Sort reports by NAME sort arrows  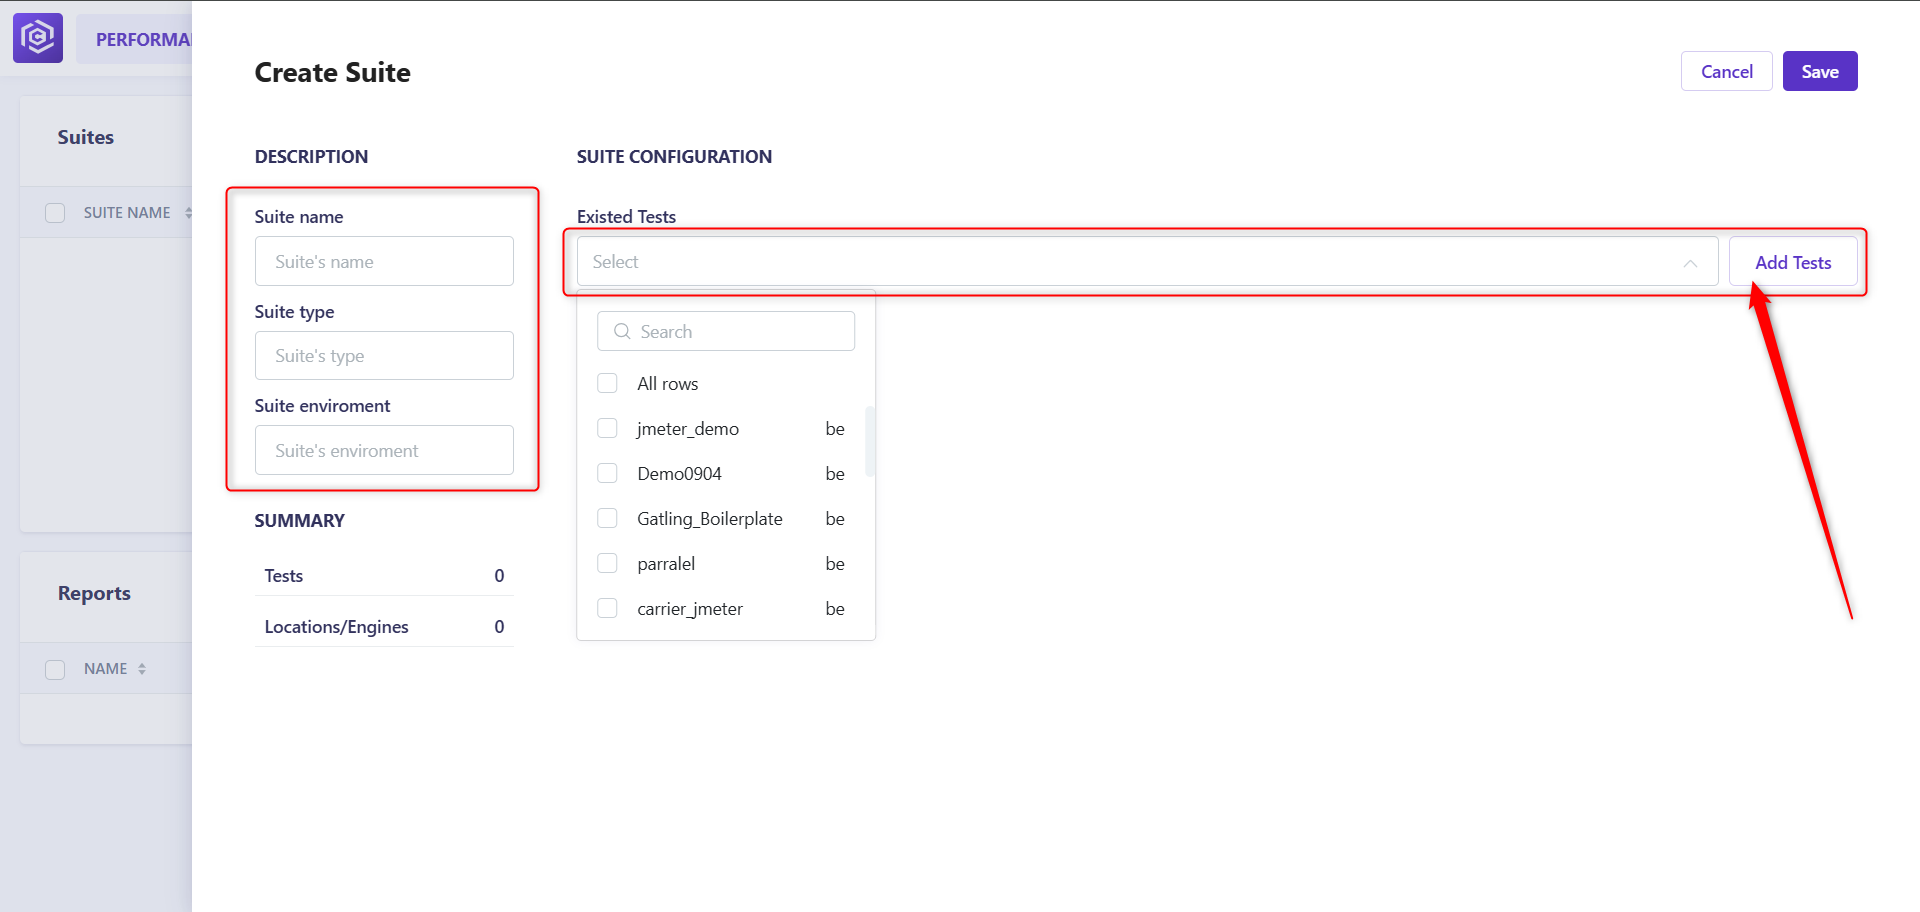coord(142,669)
